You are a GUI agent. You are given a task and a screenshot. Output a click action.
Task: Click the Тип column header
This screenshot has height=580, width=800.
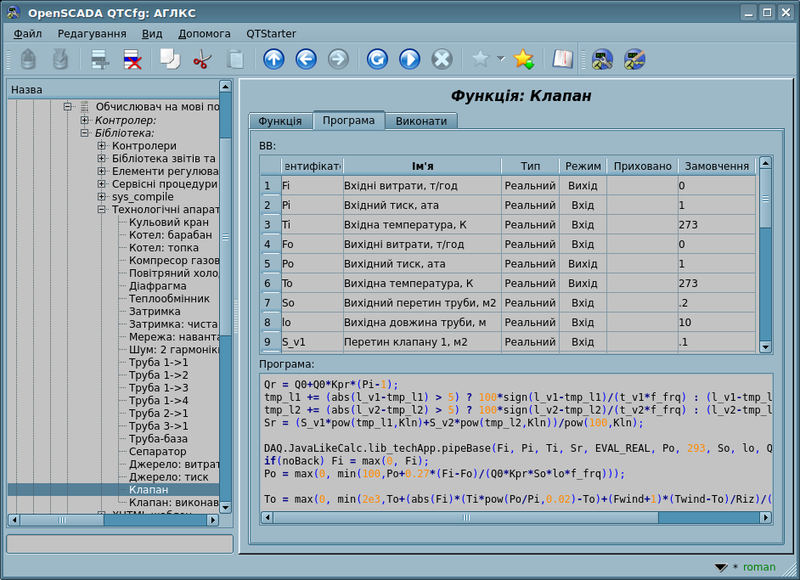(531, 166)
